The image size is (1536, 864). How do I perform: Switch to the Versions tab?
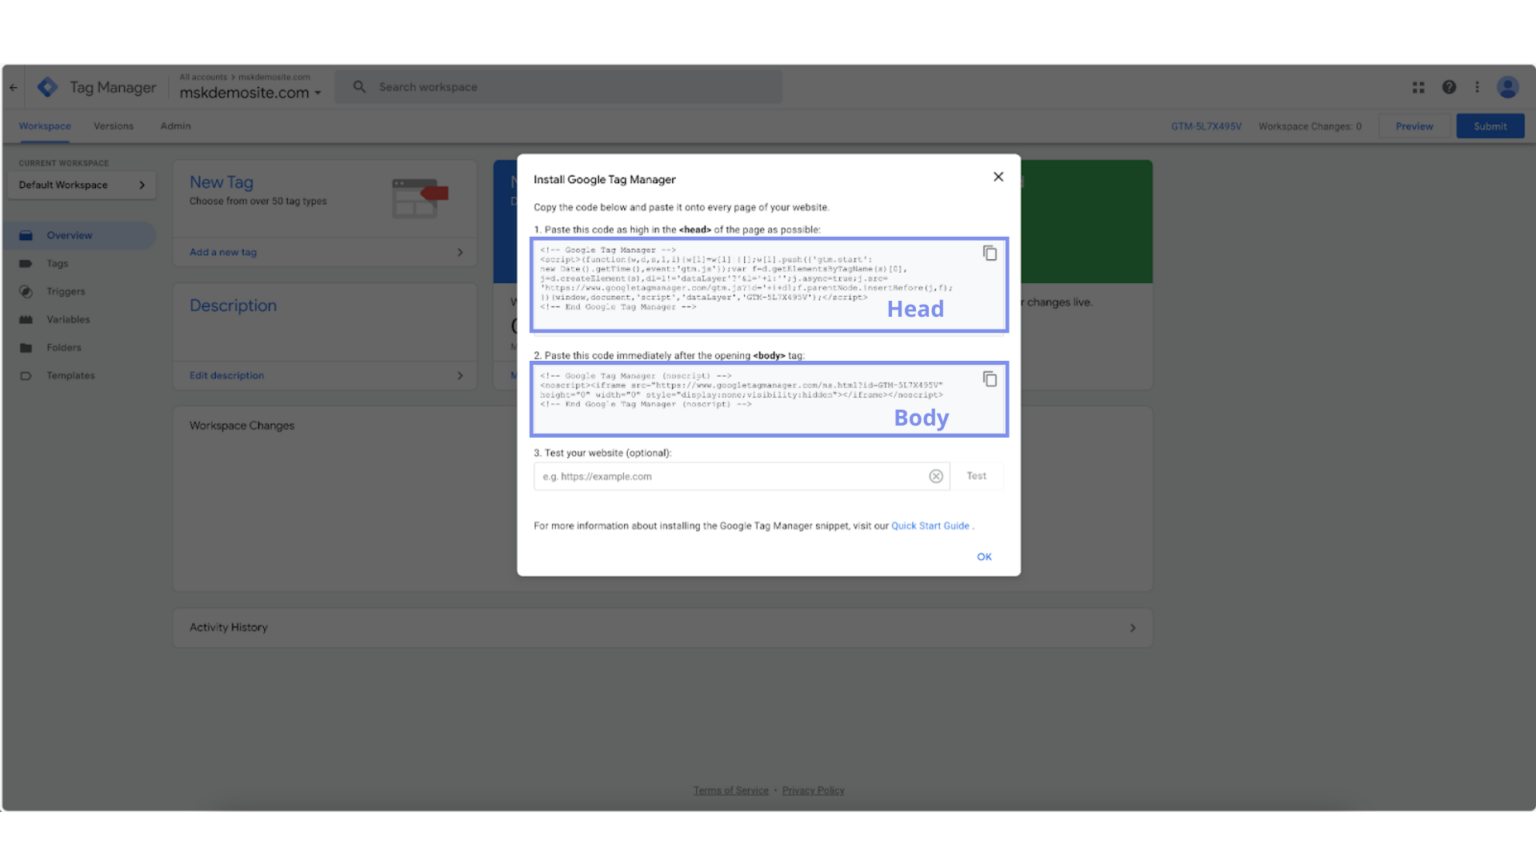[113, 126]
